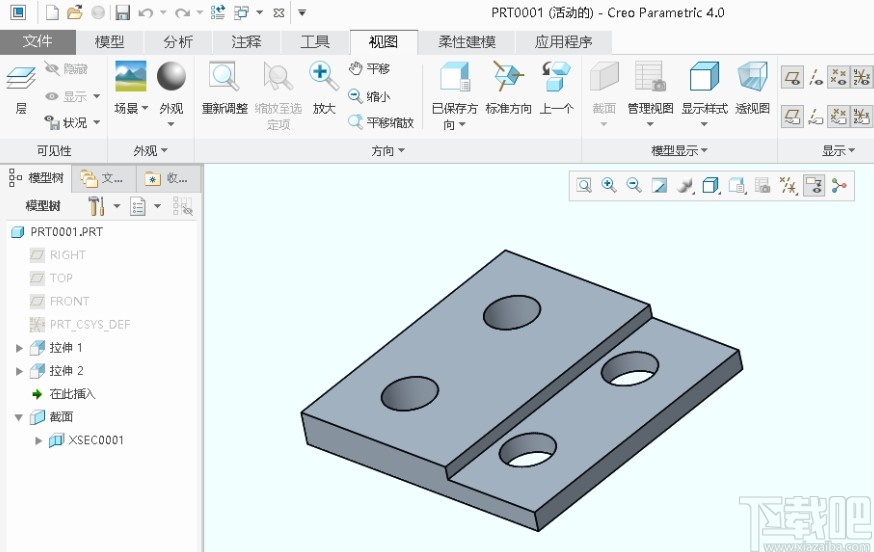Click the Save icon in quick access toolbar

click(x=122, y=13)
